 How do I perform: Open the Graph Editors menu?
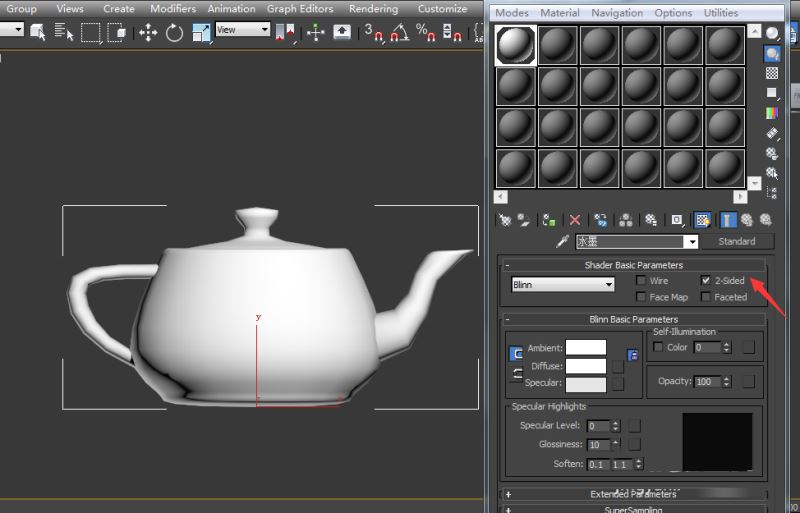coord(300,9)
